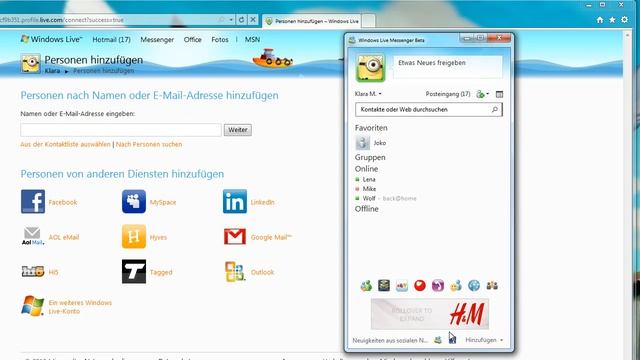Click the Google Mail envelope icon
The width and height of the screenshot is (640, 360).
tap(235, 237)
